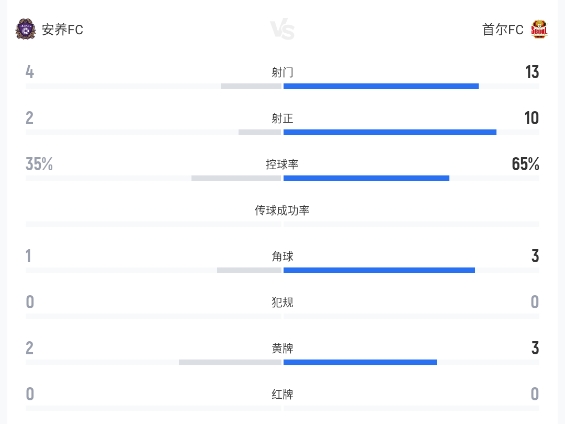Viewport: 565px width, 424px height.
Task: Click the 13 shots value for 首尔FC
Action: (x=532, y=72)
